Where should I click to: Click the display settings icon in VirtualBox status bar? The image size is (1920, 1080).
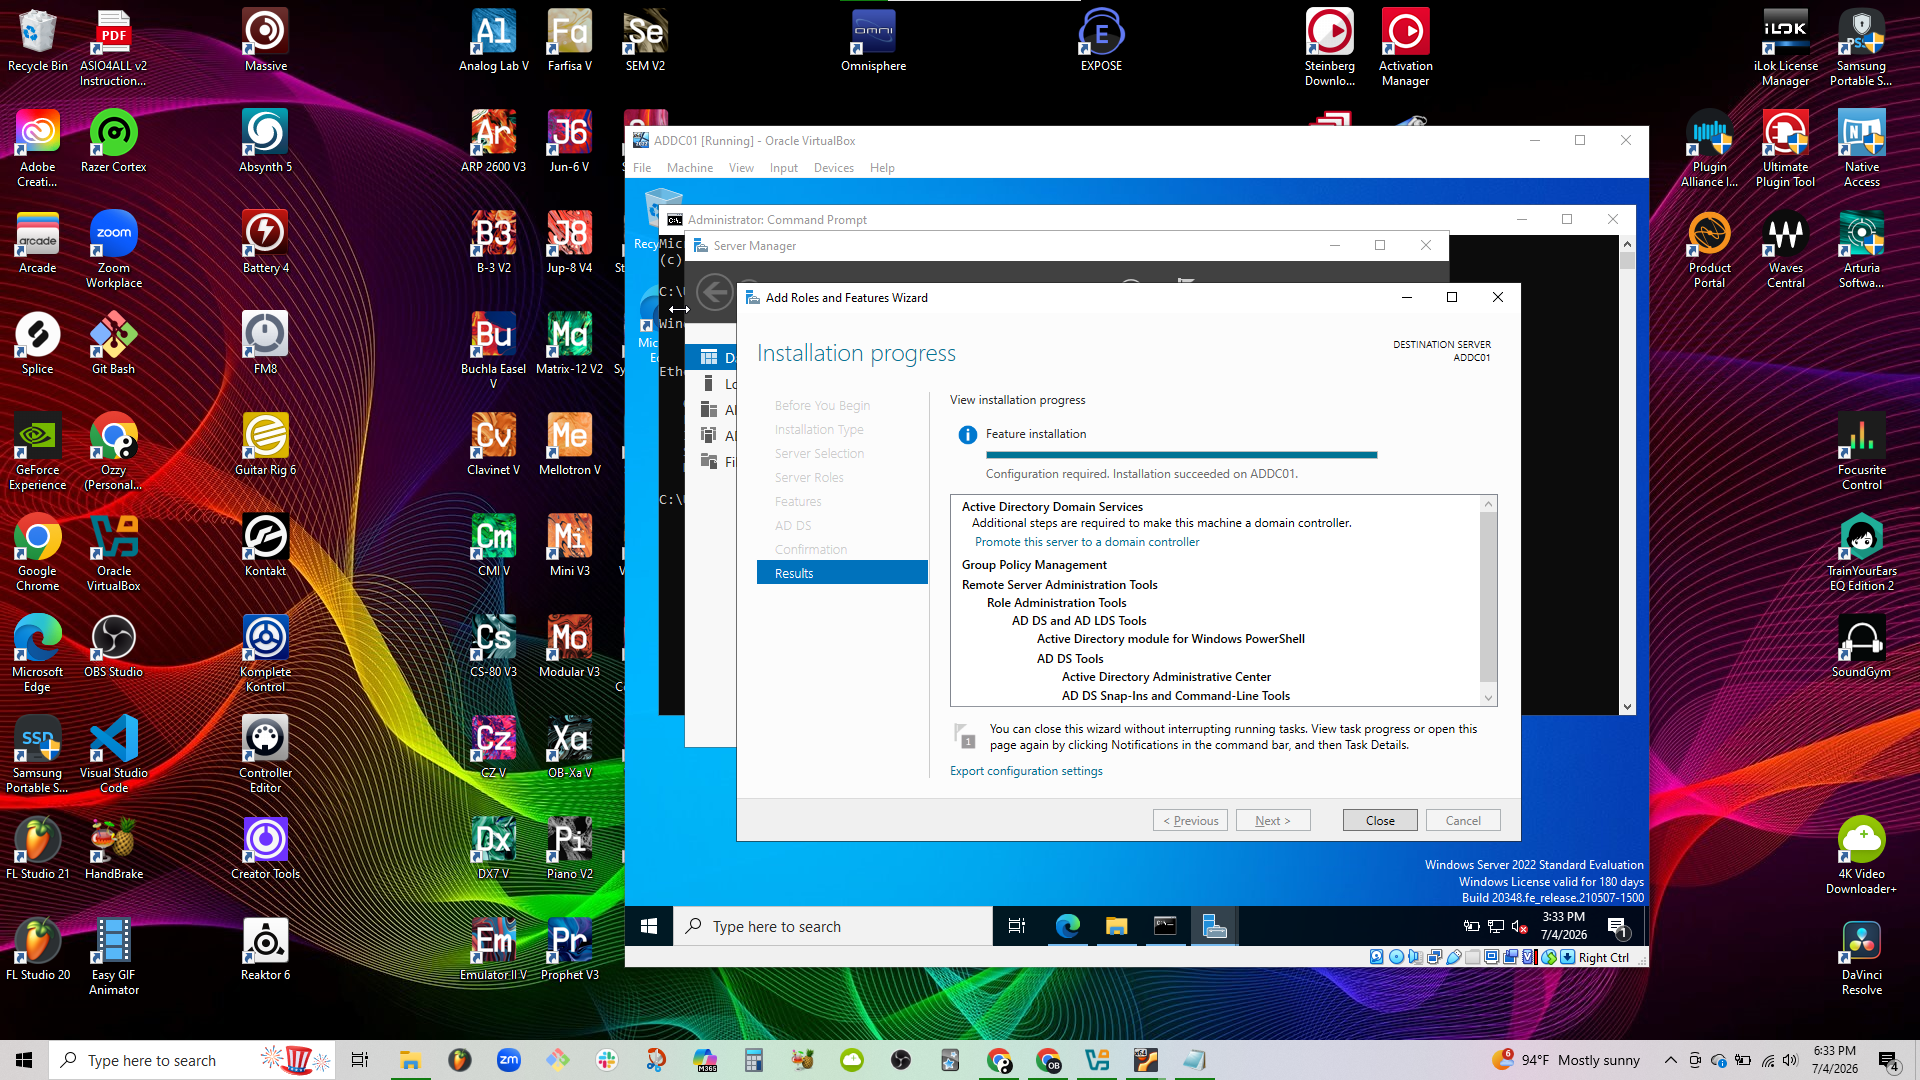coord(1491,957)
